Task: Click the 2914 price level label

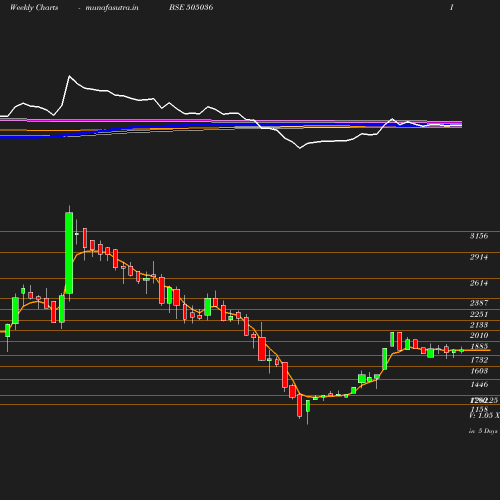Action: [x=479, y=257]
